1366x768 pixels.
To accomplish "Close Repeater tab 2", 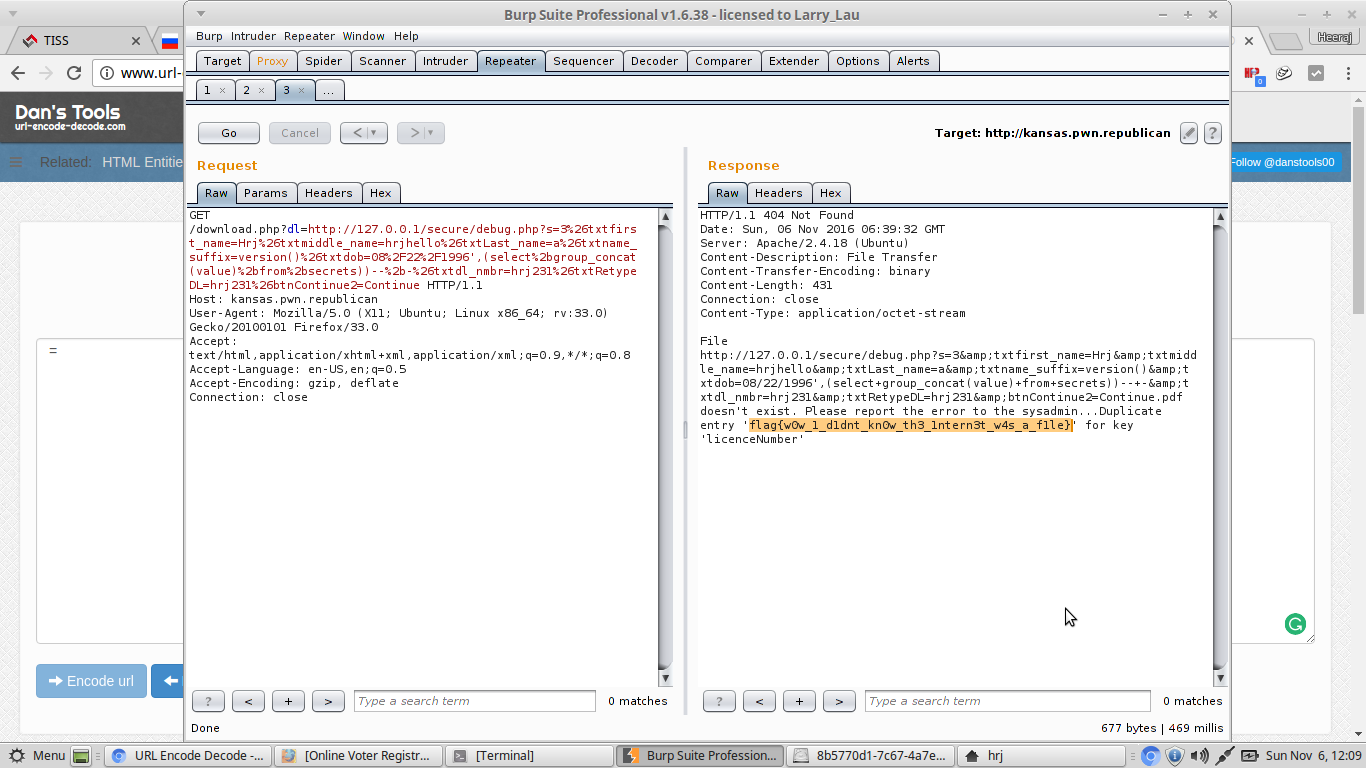I will pyautogui.click(x=261, y=90).
